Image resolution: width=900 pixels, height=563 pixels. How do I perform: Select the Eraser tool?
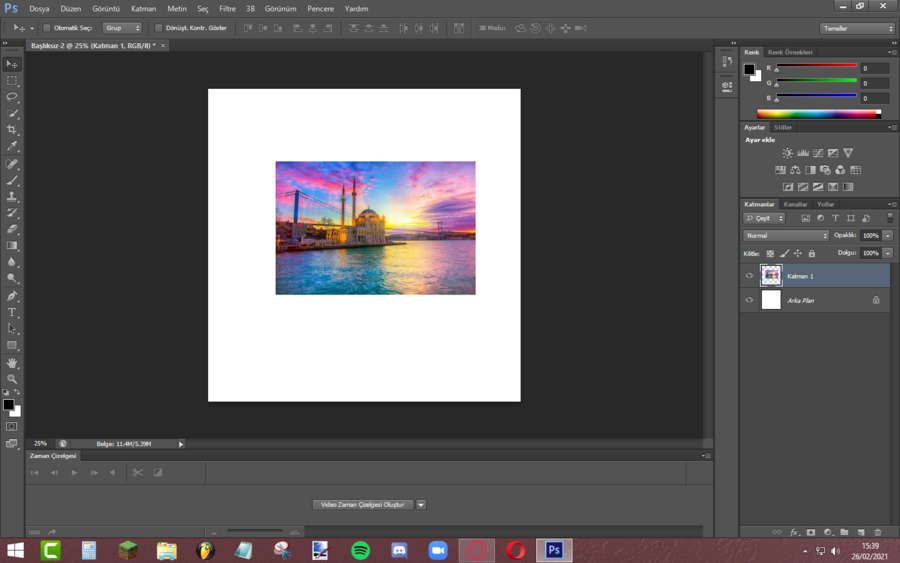(11, 229)
